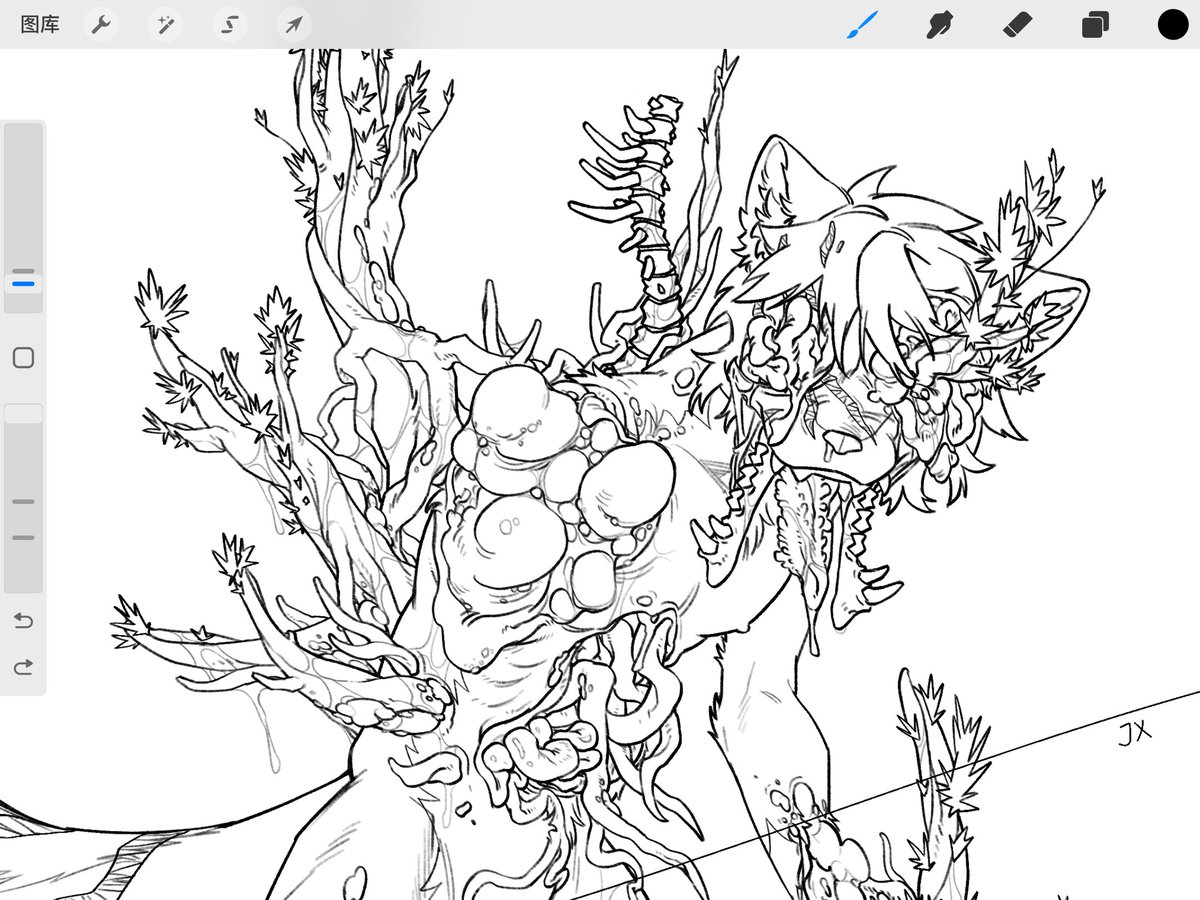1200x900 pixels.
Task: Adjust the brush size slider
Action: pyautogui.click(x=24, y=217)
